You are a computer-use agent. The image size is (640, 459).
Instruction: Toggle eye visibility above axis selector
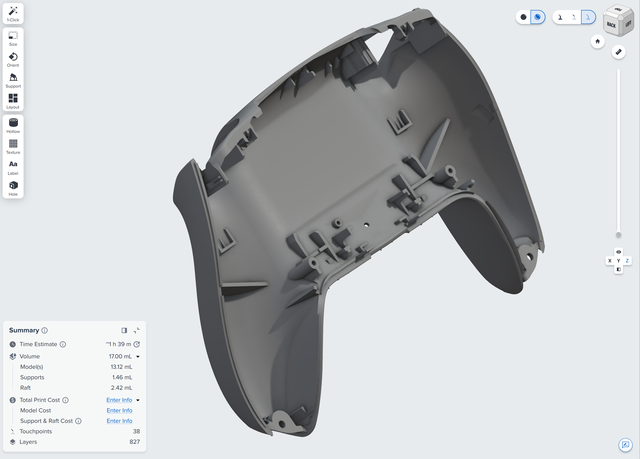coord(618,252)
